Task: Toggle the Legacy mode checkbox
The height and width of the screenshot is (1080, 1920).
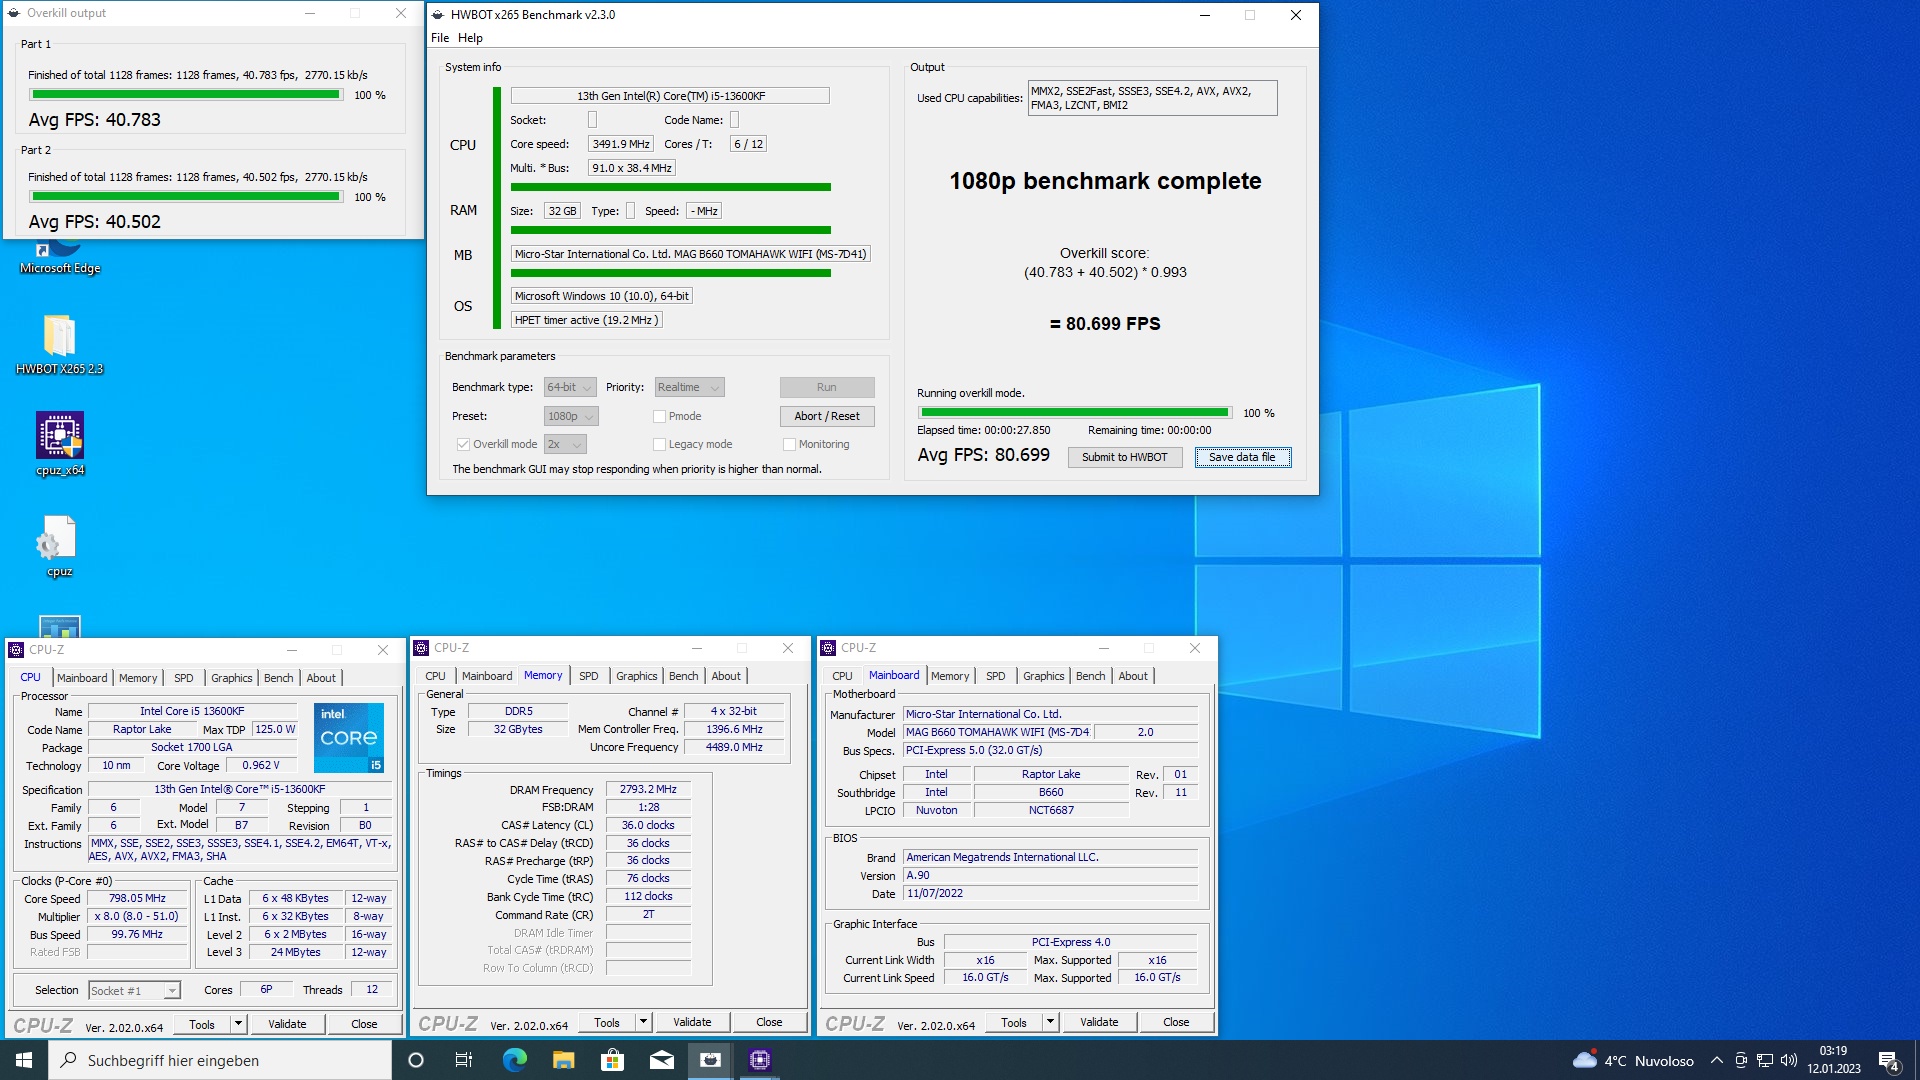Action: pos(659,444)
